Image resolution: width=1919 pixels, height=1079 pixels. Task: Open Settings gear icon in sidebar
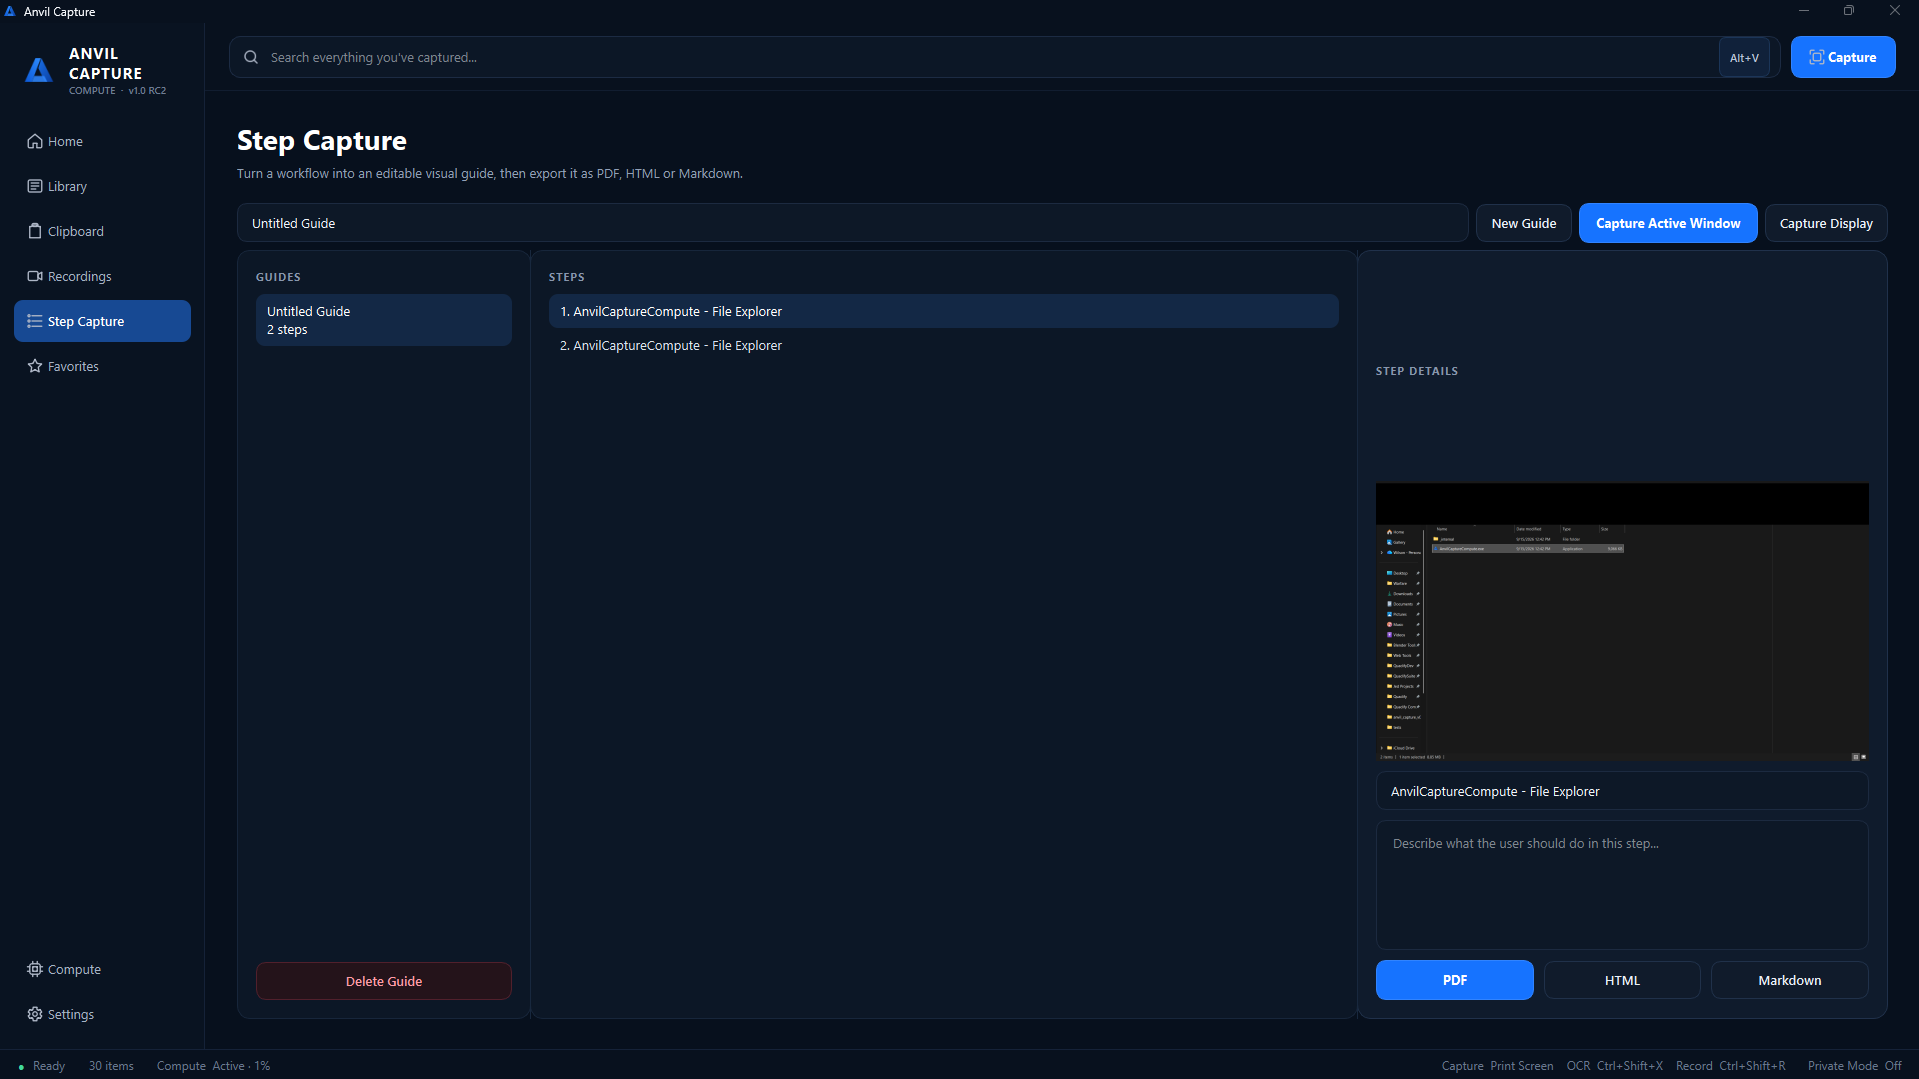pyautogui.click(x=35, y=1014)
